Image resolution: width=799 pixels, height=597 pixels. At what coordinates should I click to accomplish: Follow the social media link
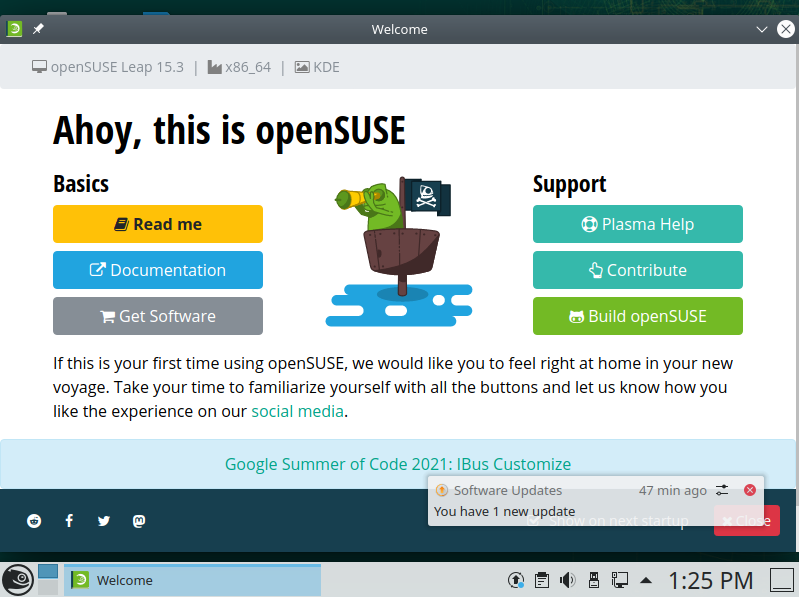click(298, 411)
